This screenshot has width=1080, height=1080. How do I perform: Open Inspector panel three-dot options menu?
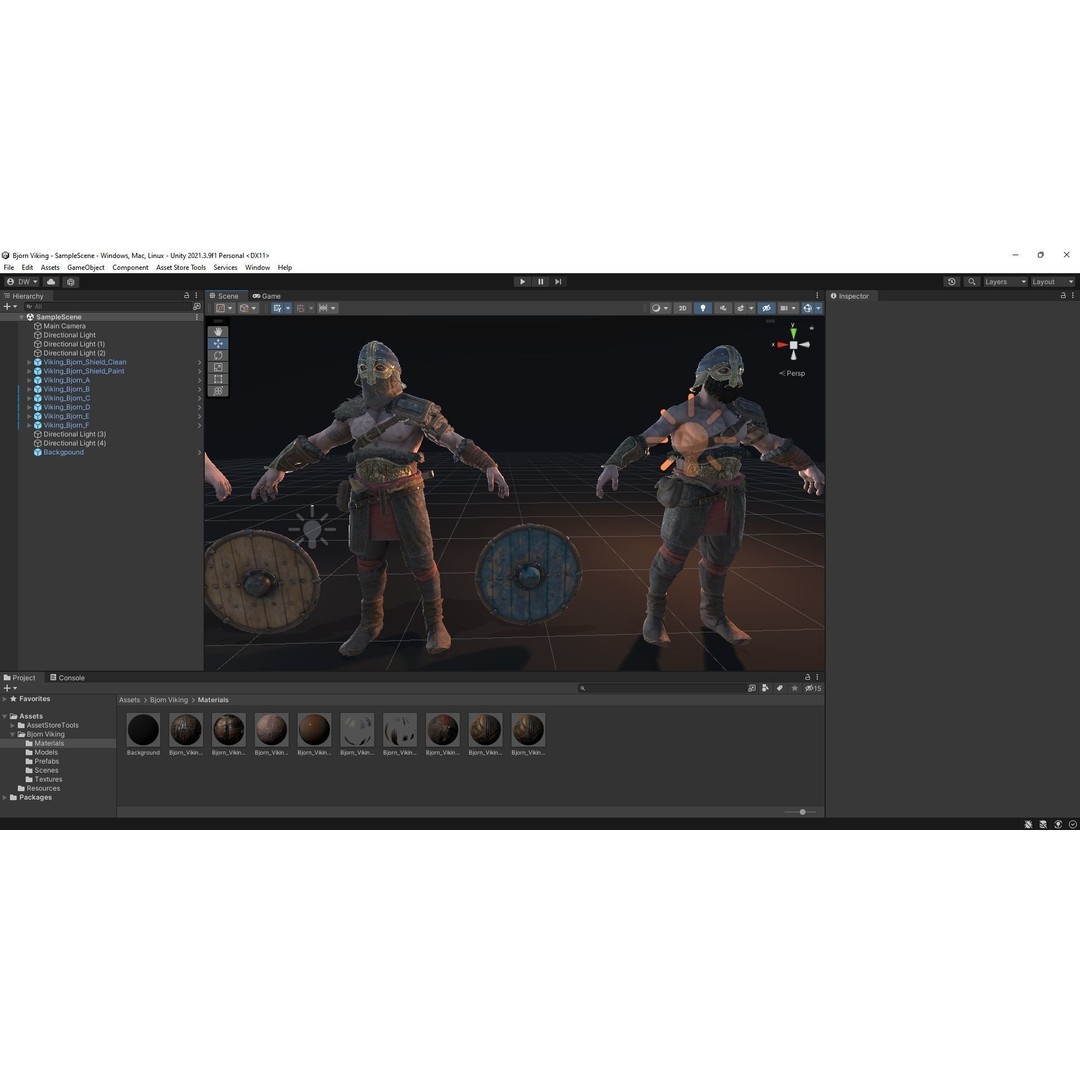tap(1072, 295)
